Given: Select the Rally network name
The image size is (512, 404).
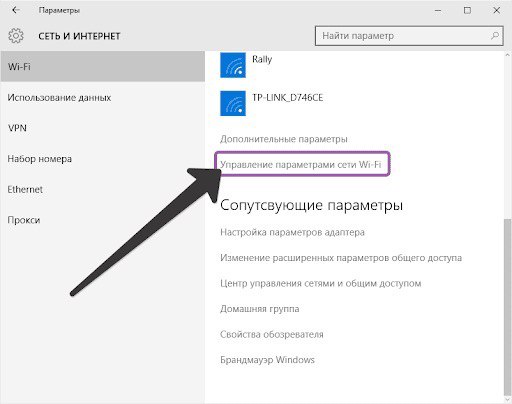Looking at the screenshot, I should [x=262, y=60].
